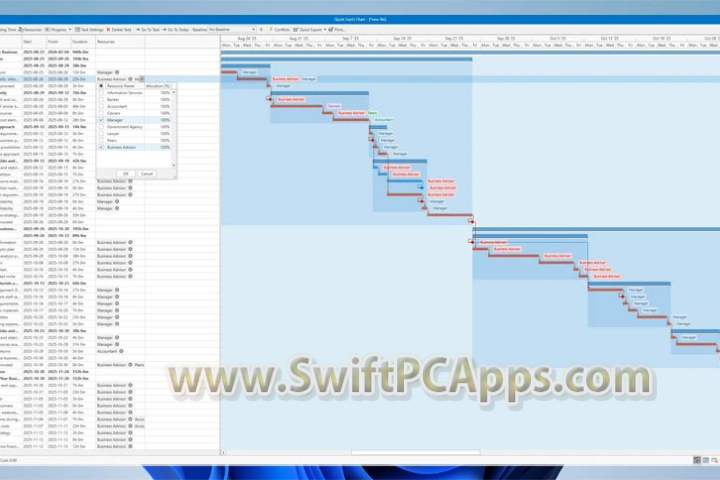720x480 pixels.
Task: Click Government Agency 100% allocation cell
Action: [x=158, y=127]
